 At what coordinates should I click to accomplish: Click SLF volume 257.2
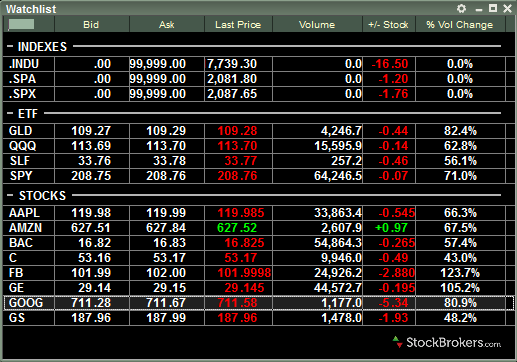click(x=346, y=161)
